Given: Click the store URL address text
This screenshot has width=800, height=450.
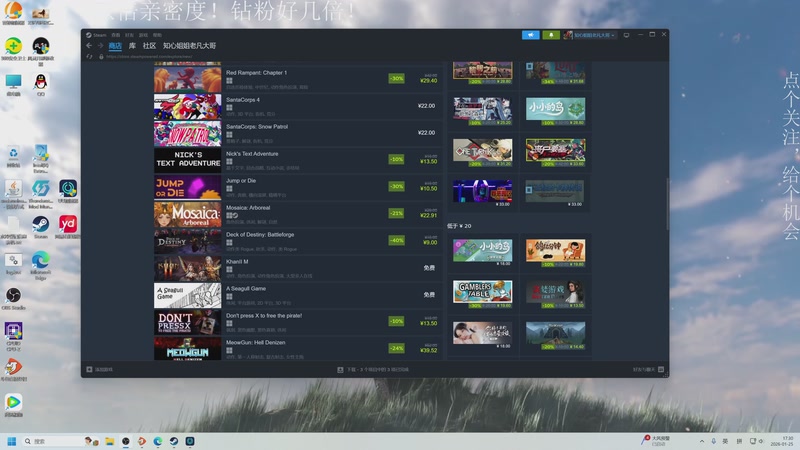Looking at the screenshot, I should coord(149,57).
